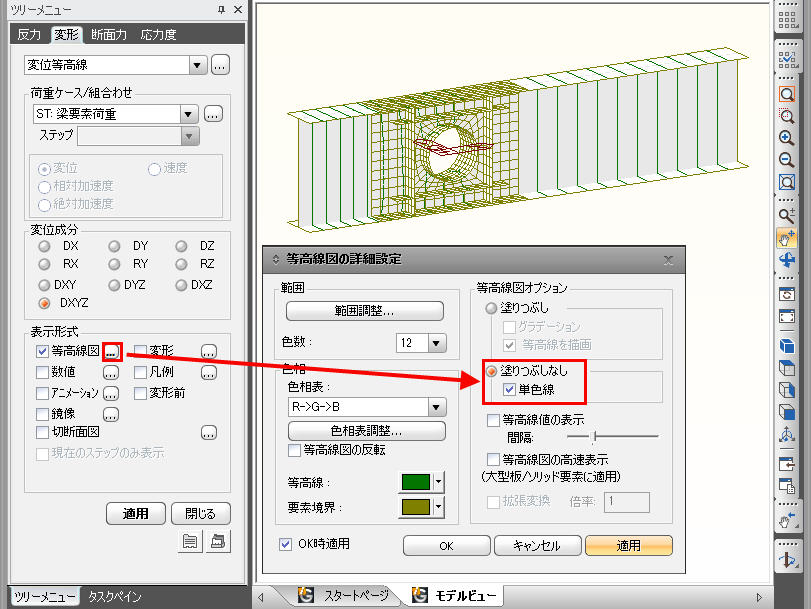Open contour details button beside 等高線図

[112, 352]
